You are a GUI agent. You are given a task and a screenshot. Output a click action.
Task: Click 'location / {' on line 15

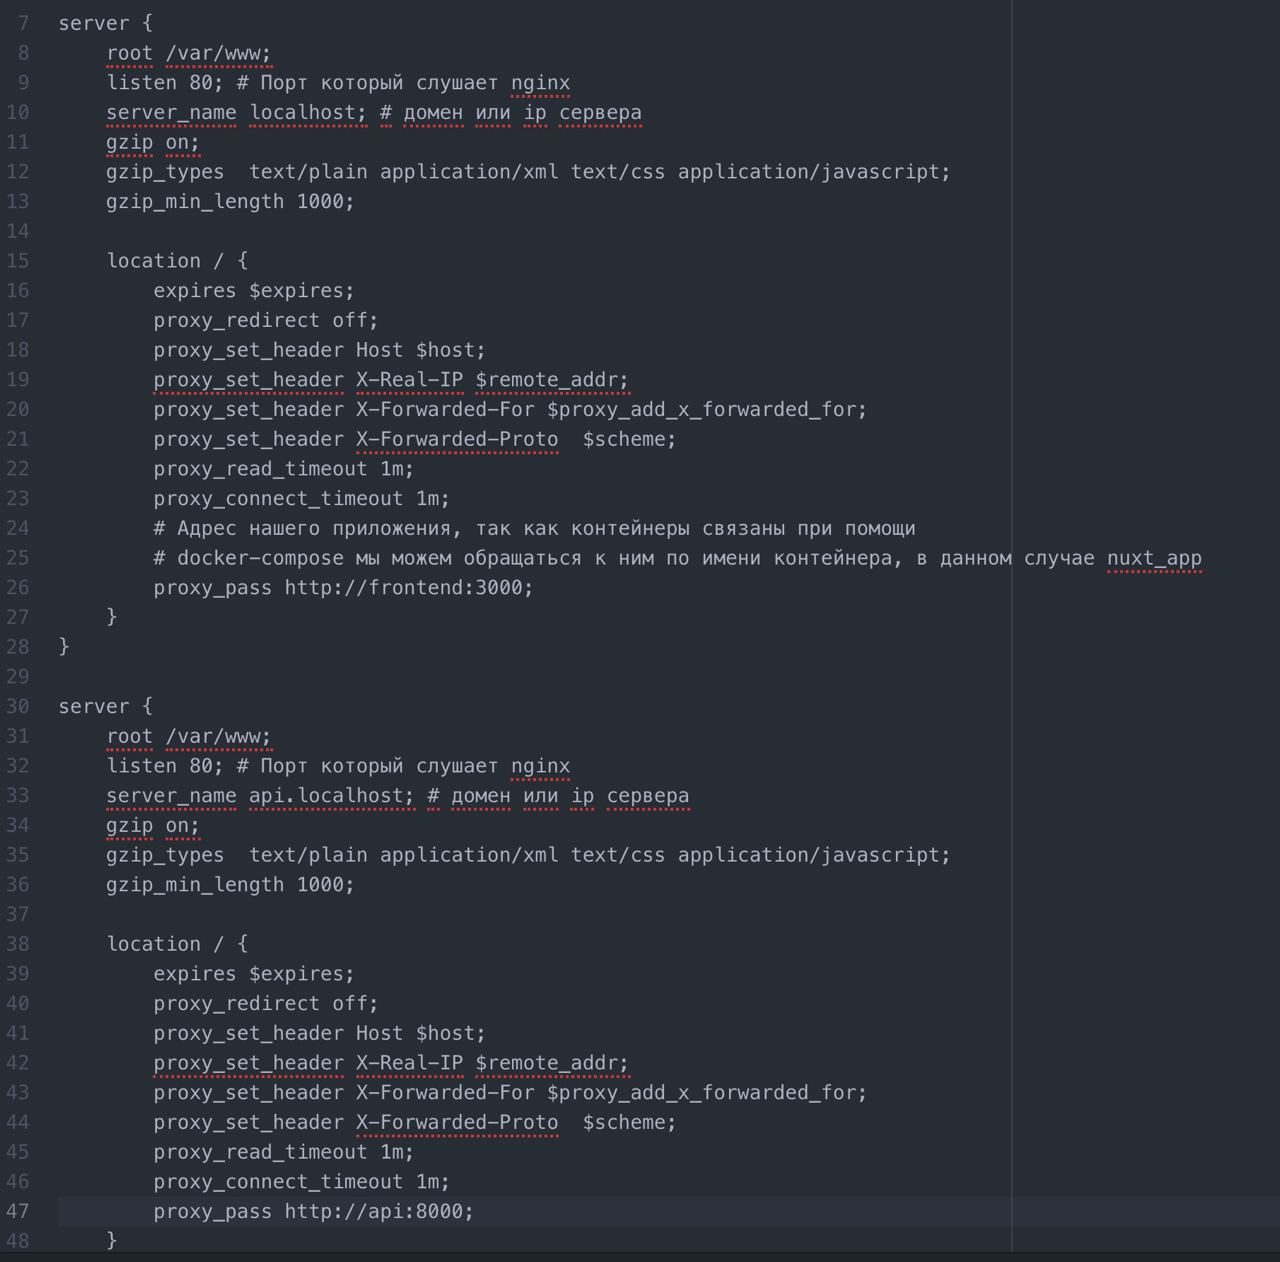pyautogui.click(x=177, y=261)
